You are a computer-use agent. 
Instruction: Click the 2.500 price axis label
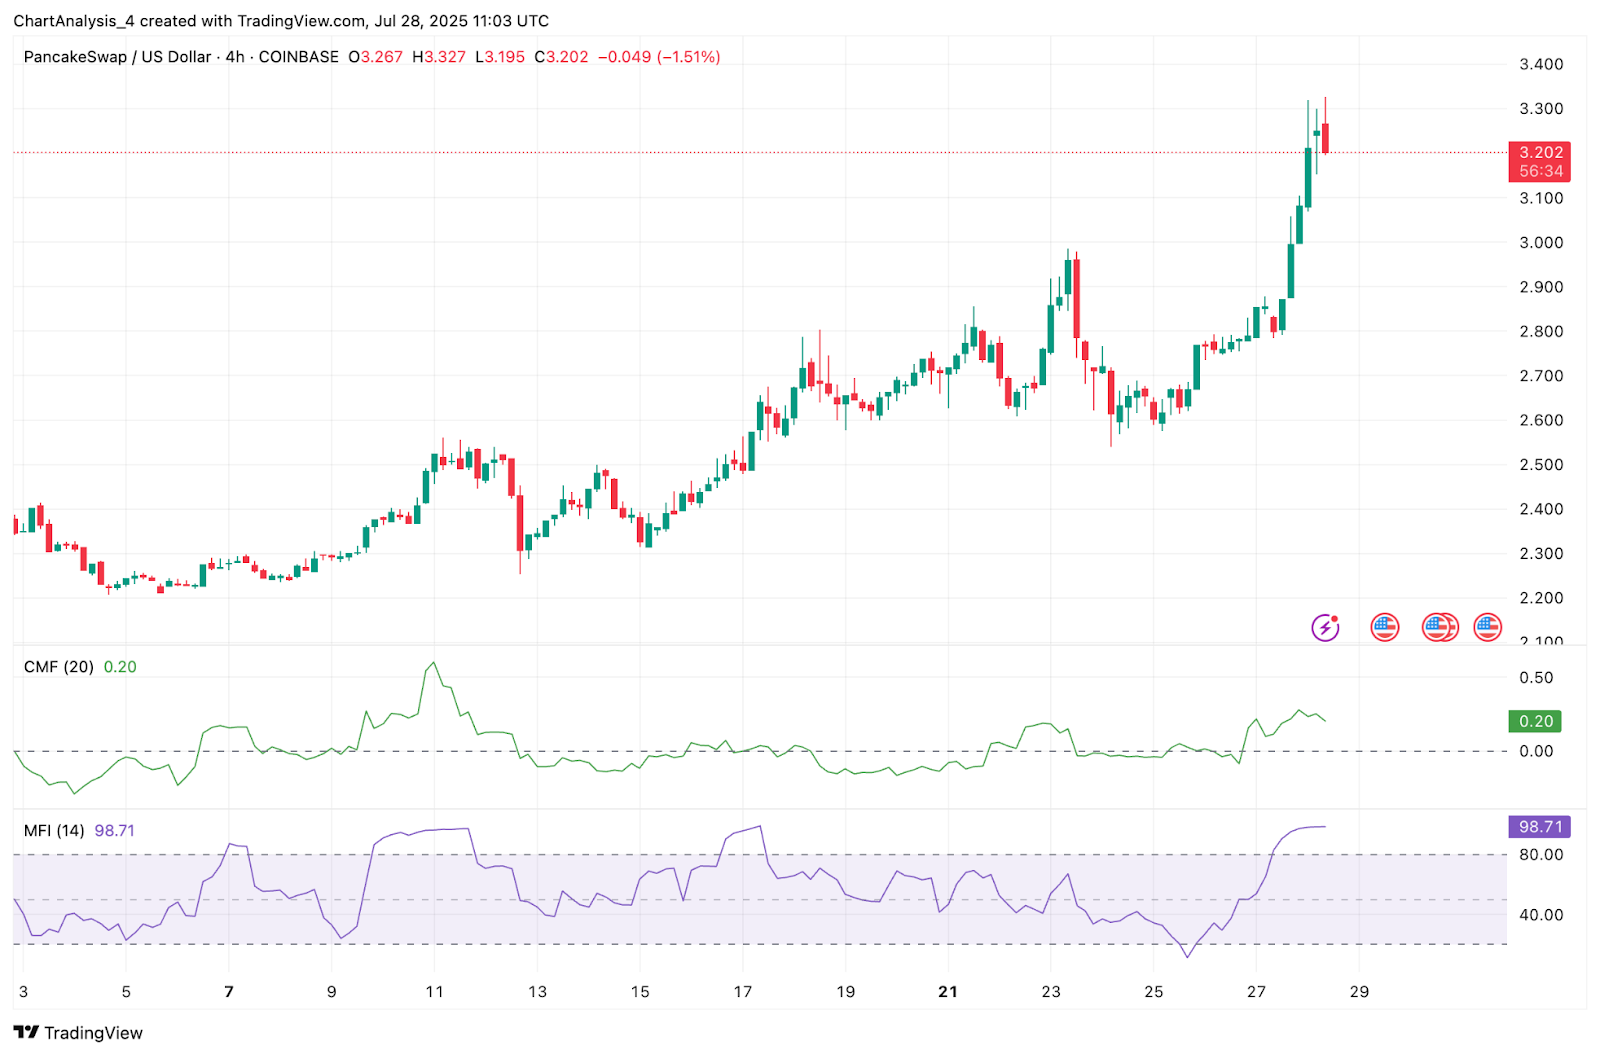click(1541, 465)
